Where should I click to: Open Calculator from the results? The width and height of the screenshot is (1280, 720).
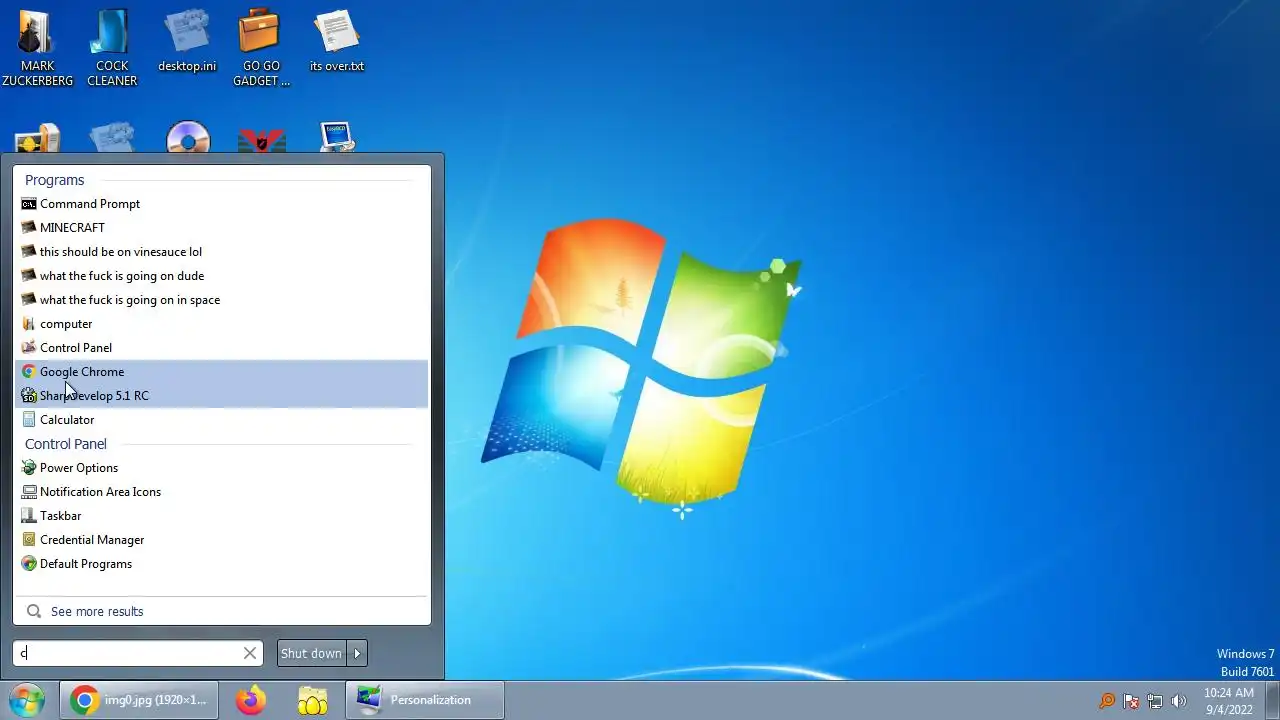click(x=222, y=420)
